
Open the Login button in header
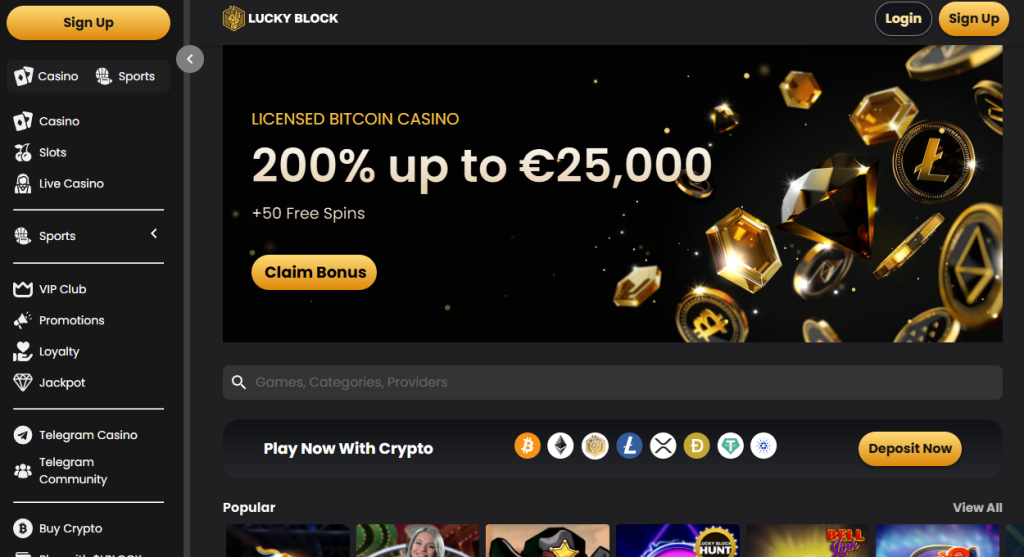tap(903, 19)
